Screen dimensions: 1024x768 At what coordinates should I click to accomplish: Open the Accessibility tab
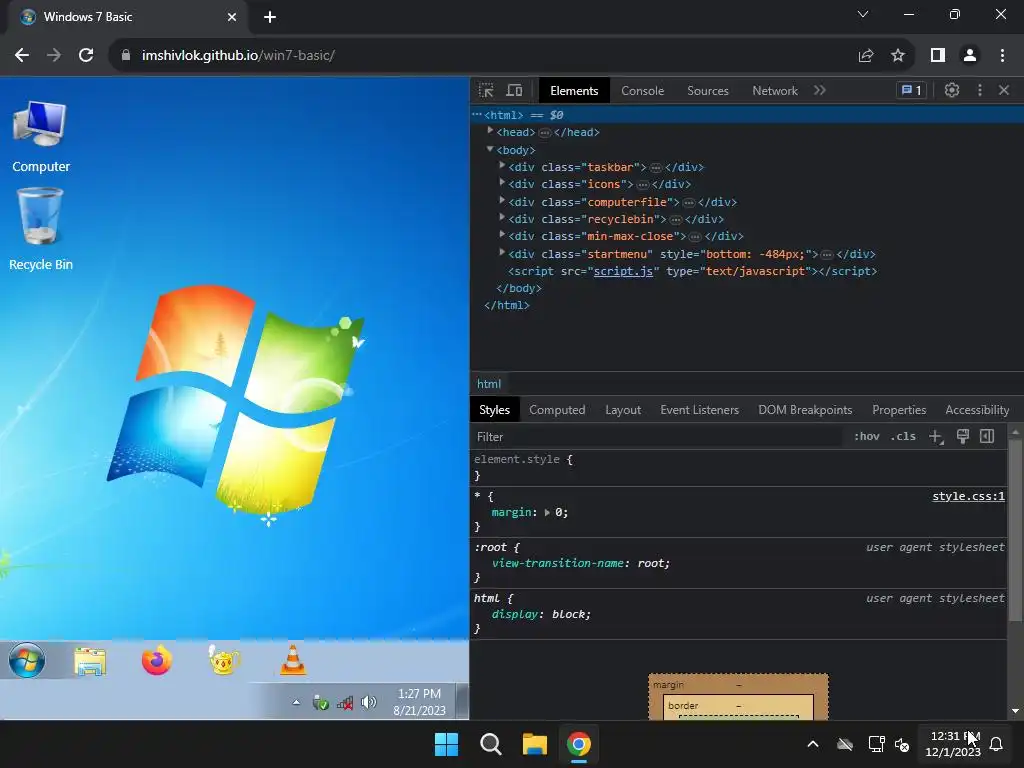[977, 409]
